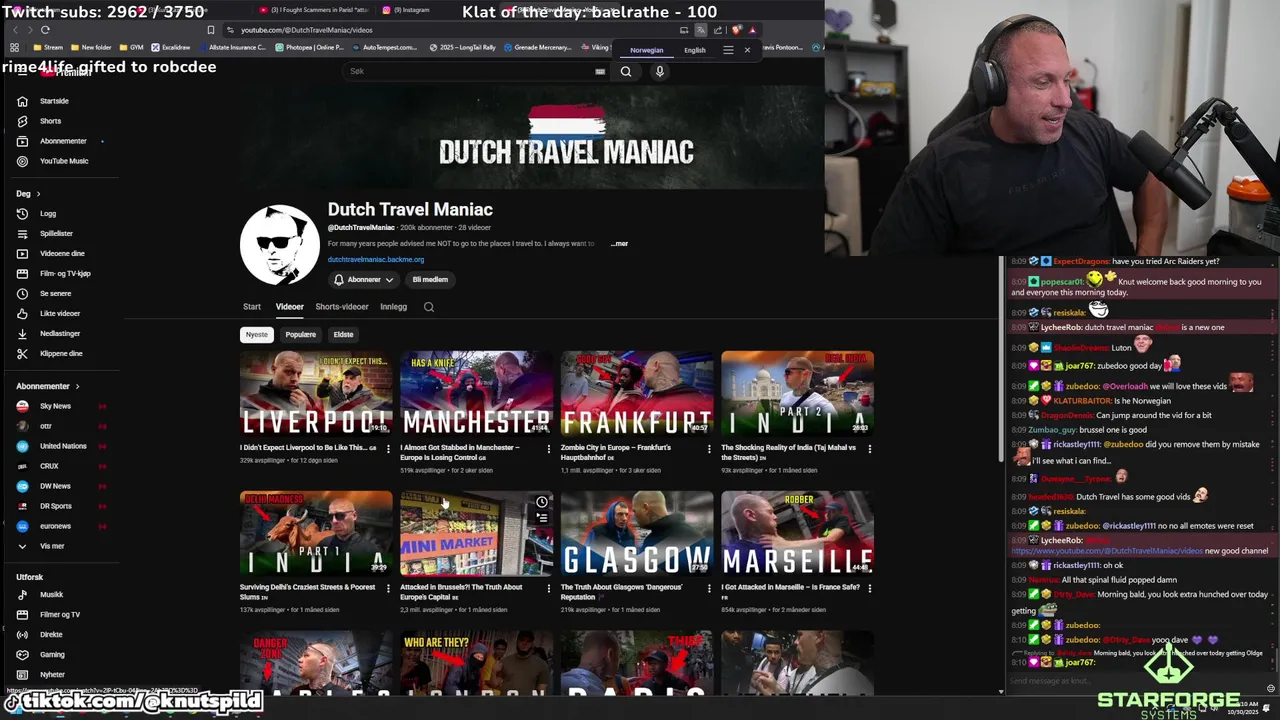Open Startside home in YouTube sidebar

click(x=54, y=101)
